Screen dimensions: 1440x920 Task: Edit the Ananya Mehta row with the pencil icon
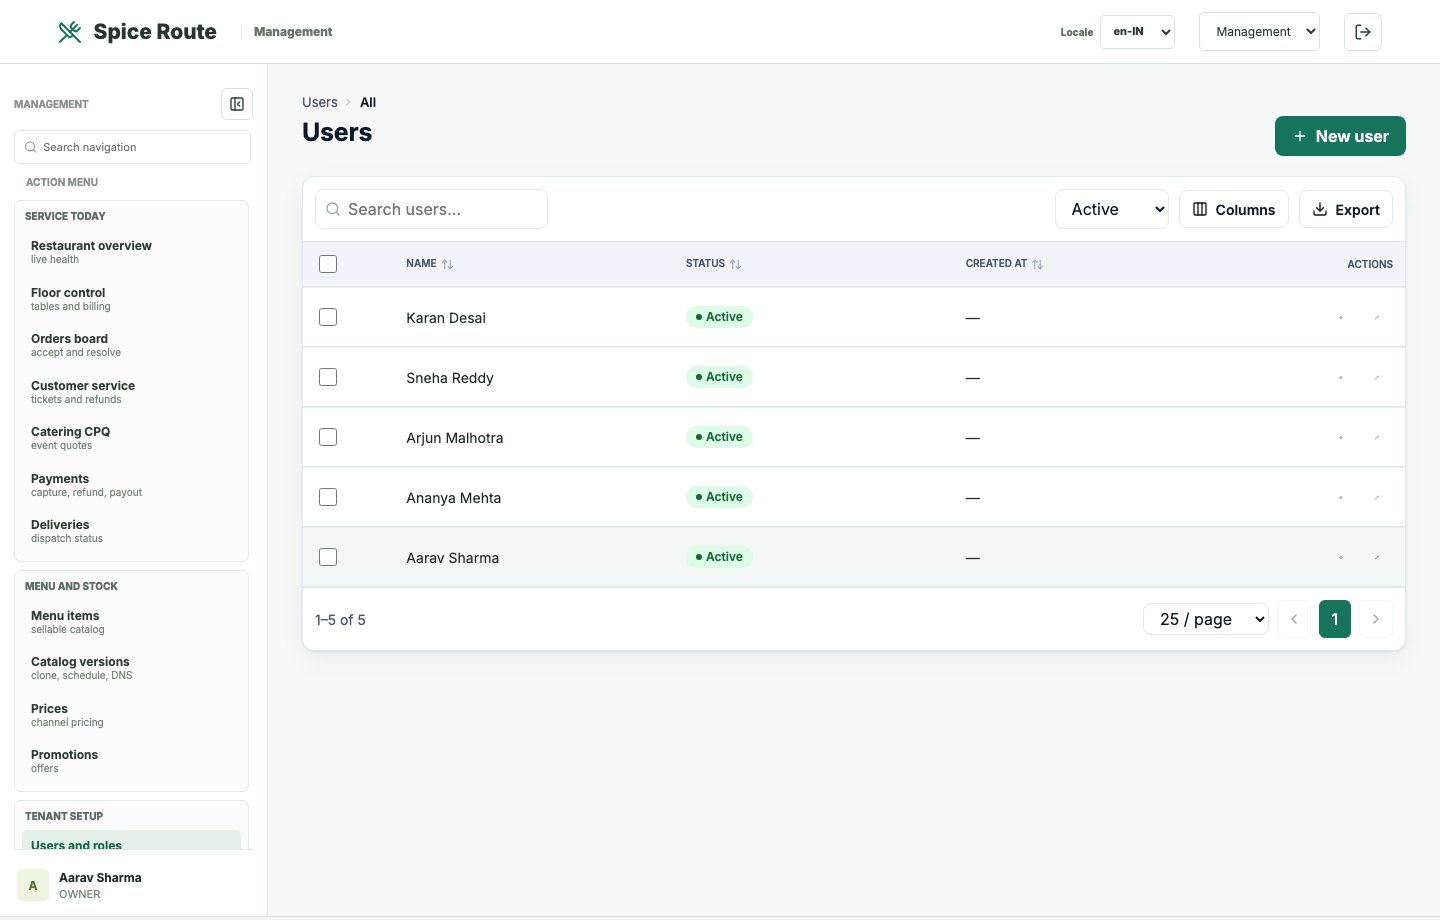(x=1377, y=497)
